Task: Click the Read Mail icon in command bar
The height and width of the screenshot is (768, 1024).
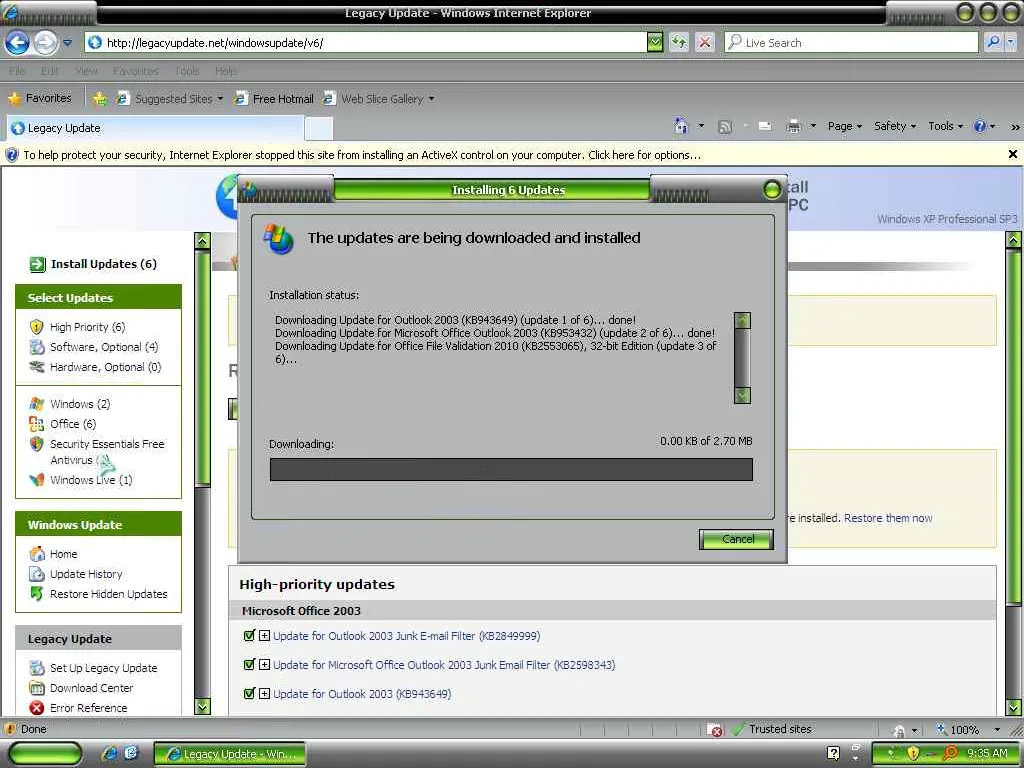Action: point(765,126)
